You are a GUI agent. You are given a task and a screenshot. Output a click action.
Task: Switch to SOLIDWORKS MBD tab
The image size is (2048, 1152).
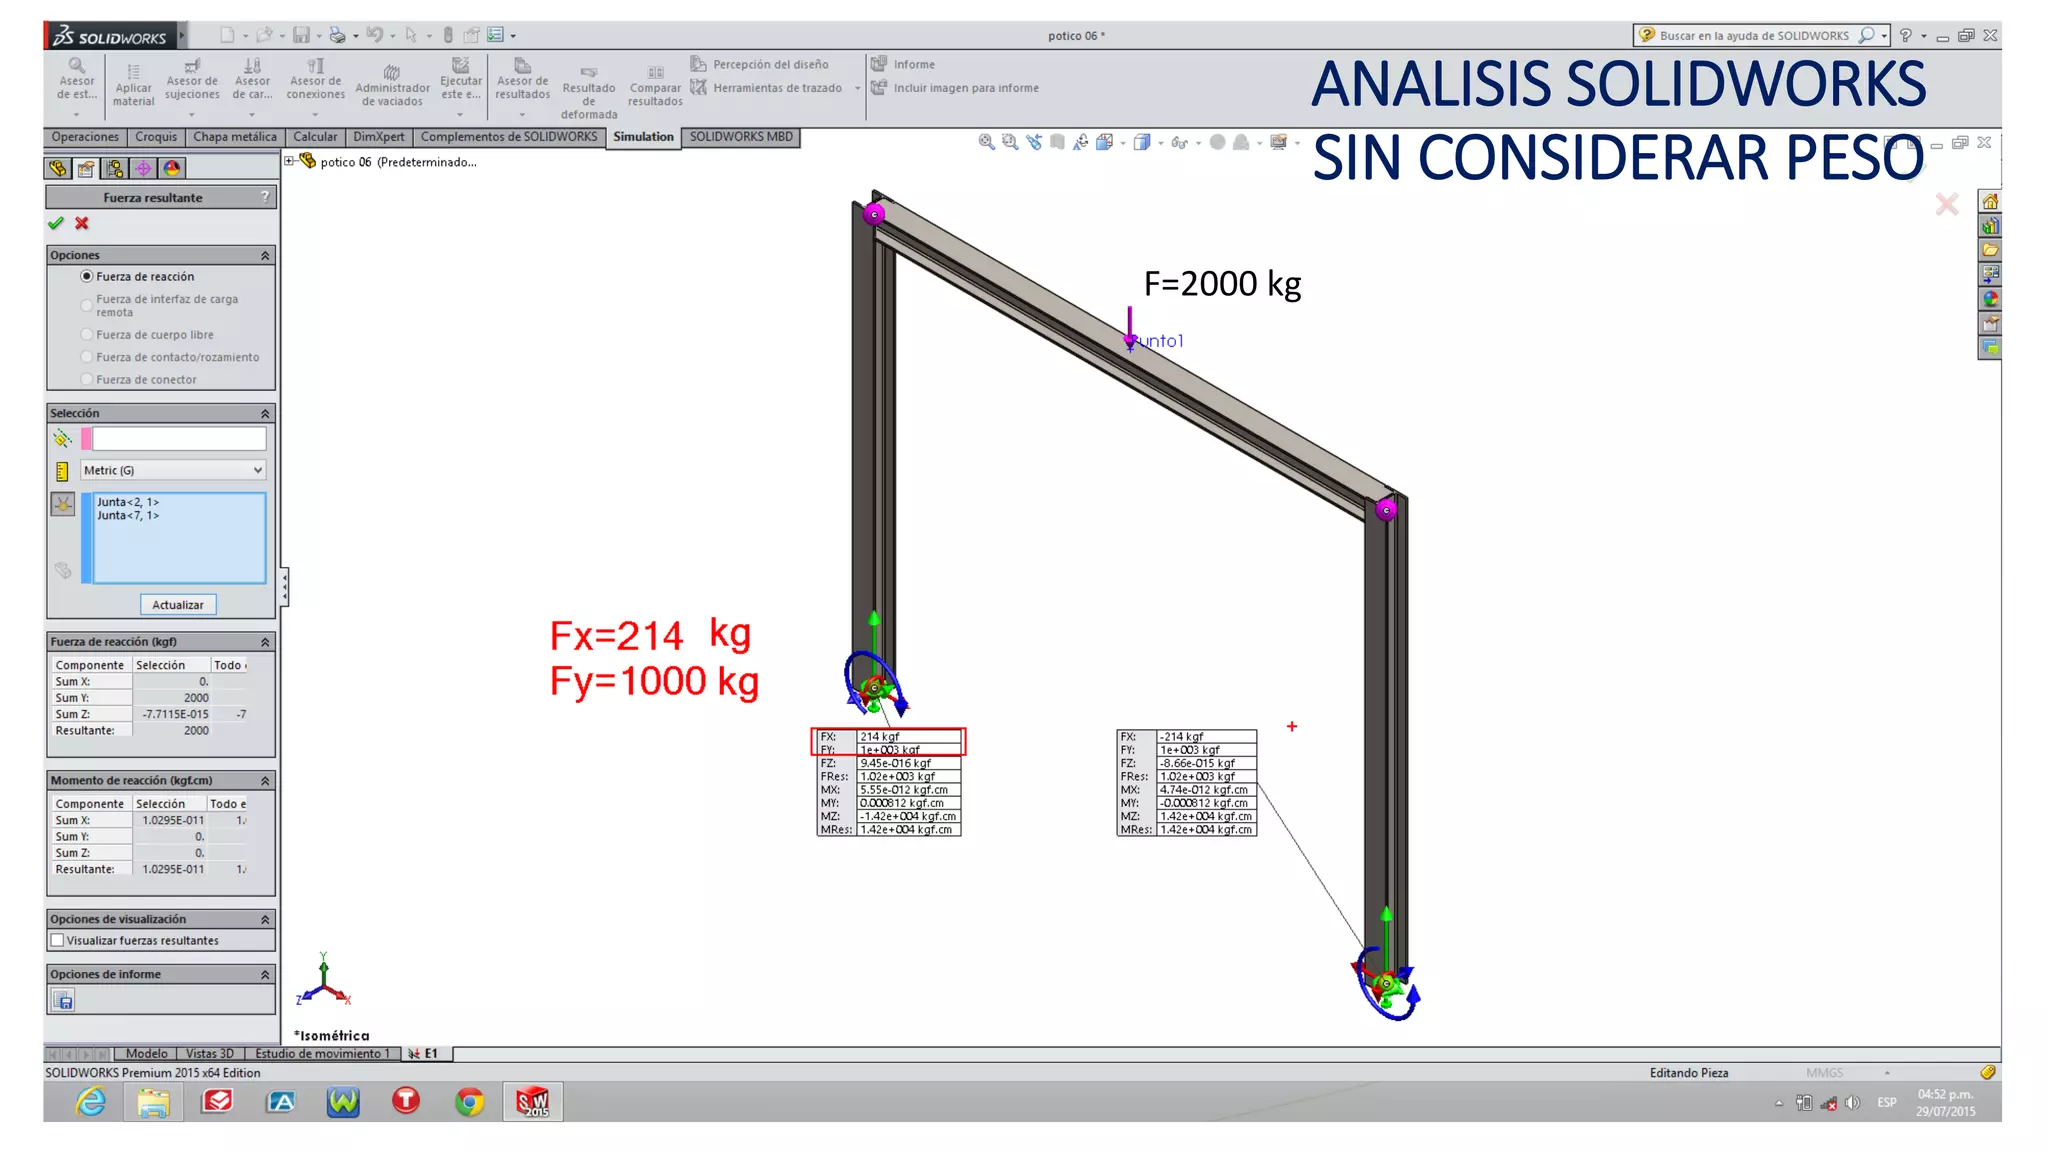click(741, 137)
